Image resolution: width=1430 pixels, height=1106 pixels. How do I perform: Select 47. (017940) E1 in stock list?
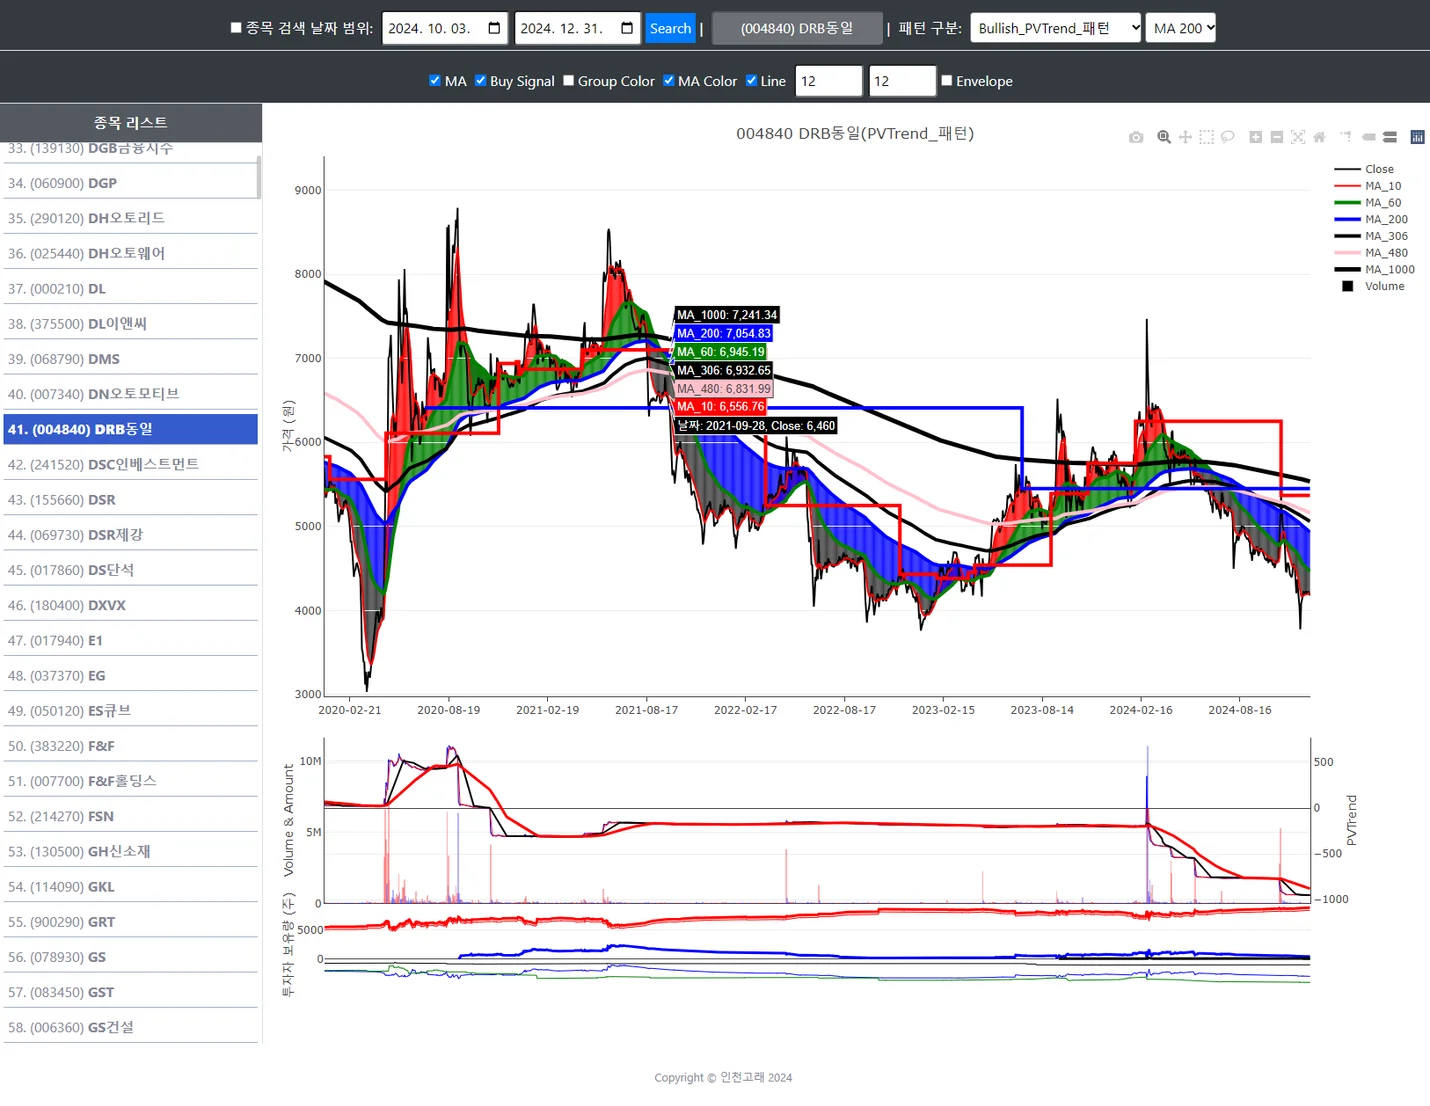click(130, 640)
